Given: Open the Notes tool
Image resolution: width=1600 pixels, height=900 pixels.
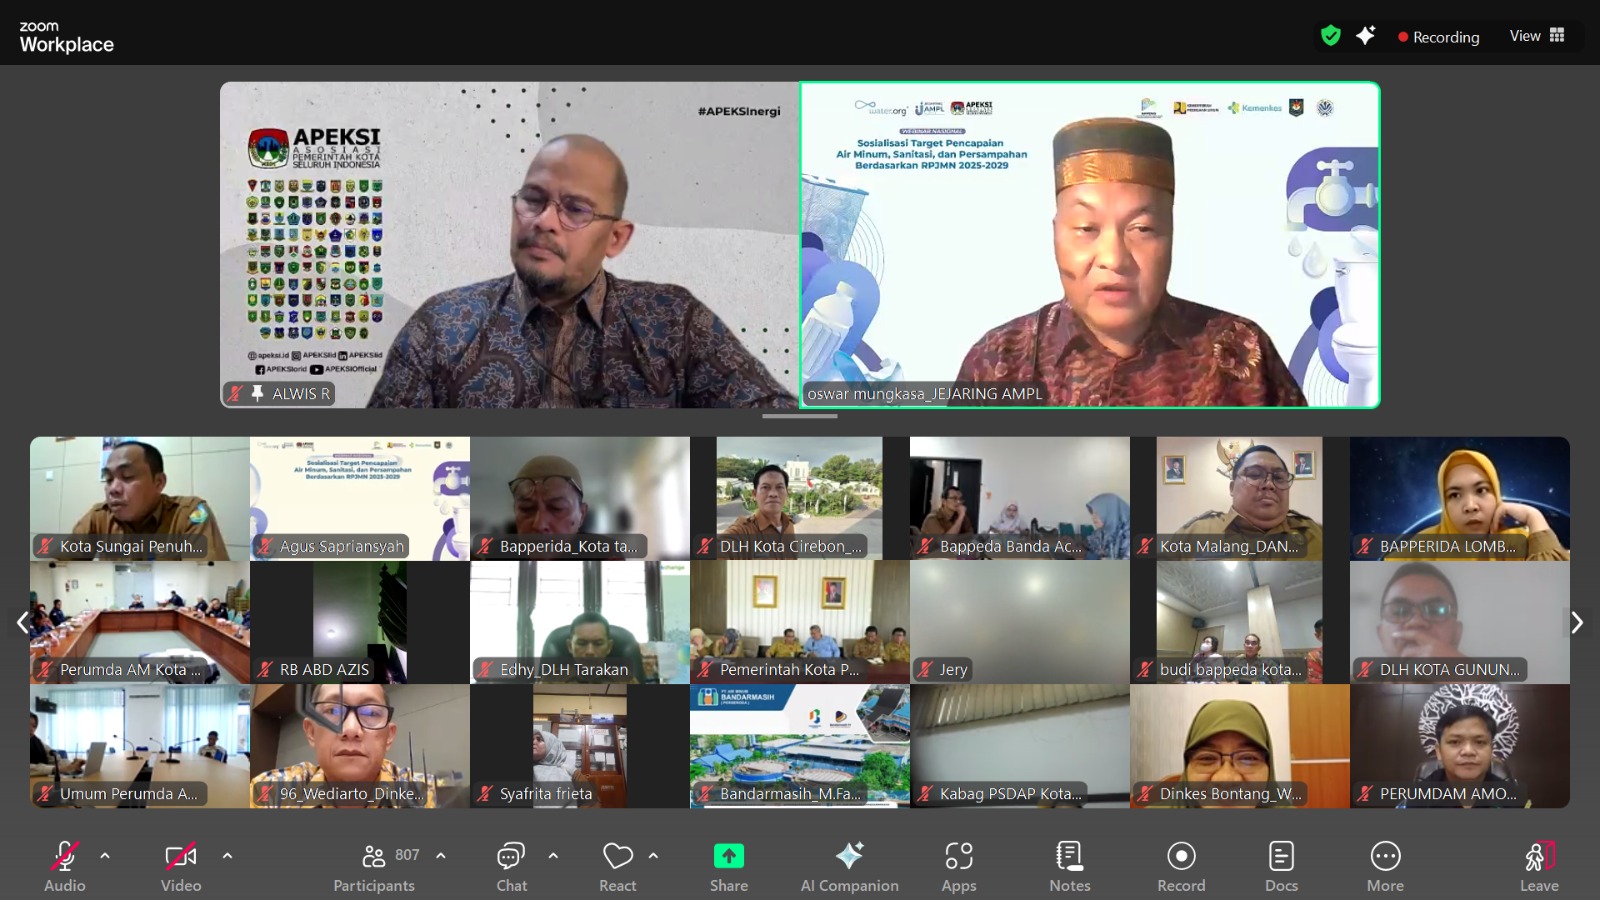Looking at the screenshot, I should pyautogui.click(x=1069, y=865).
